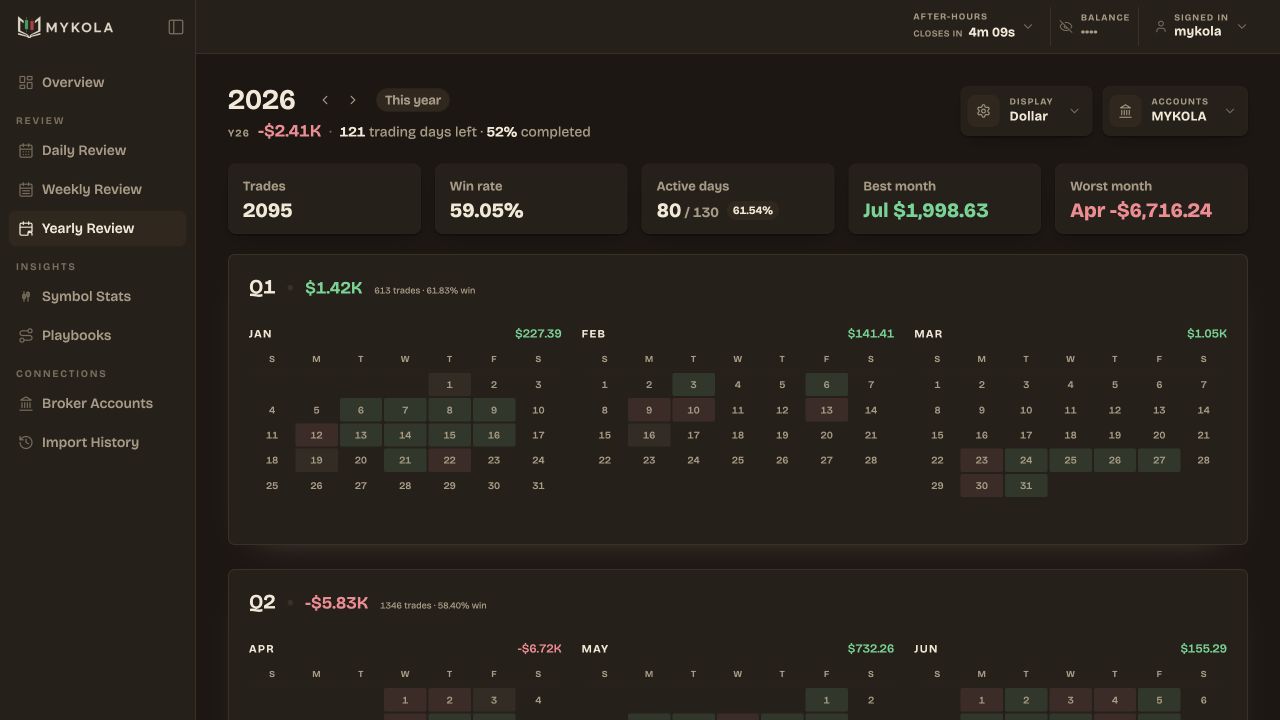Click the Broker Accounts bank icon
The width and height of the screenshot is (1280, 720).
26,403
